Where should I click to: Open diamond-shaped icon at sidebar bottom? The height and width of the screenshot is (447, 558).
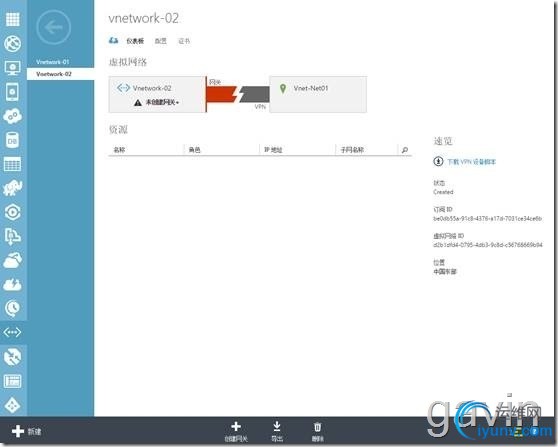coord(12,405)
